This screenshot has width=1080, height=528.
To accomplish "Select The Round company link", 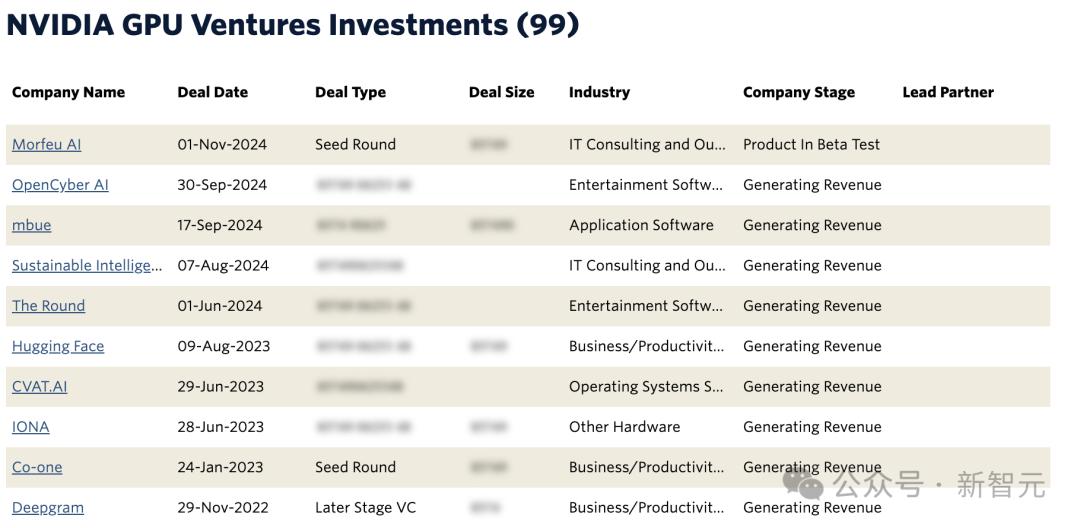I will click(48, 306).
